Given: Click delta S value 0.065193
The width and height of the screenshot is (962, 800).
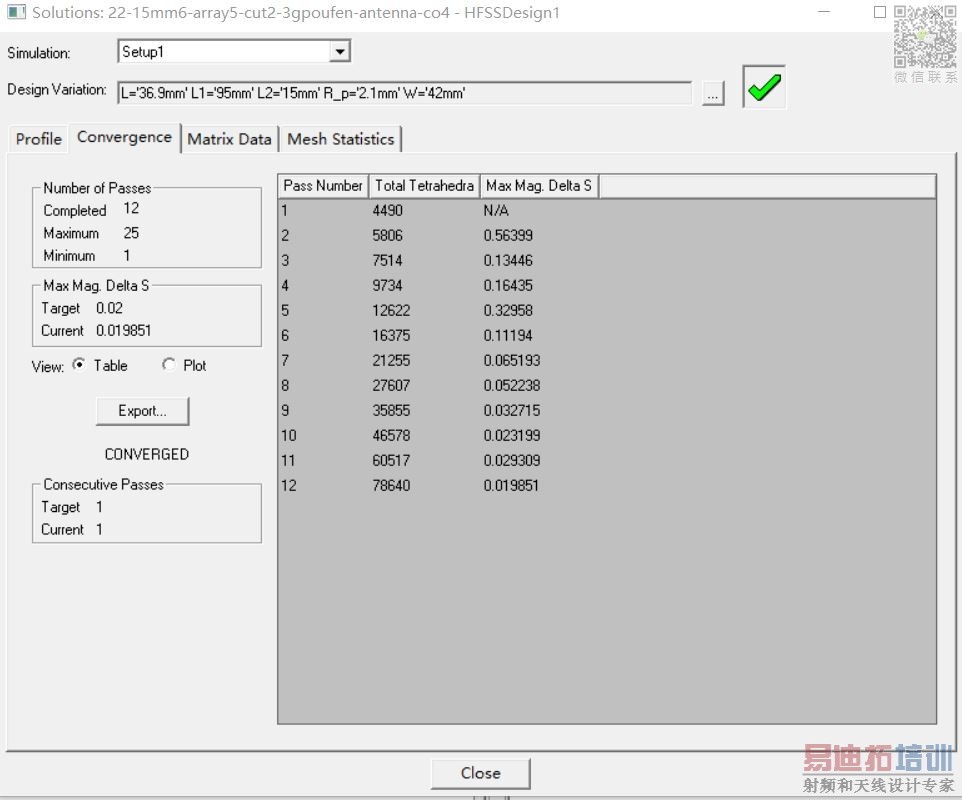Looking at the screenshot, I should tap(512, 361).
